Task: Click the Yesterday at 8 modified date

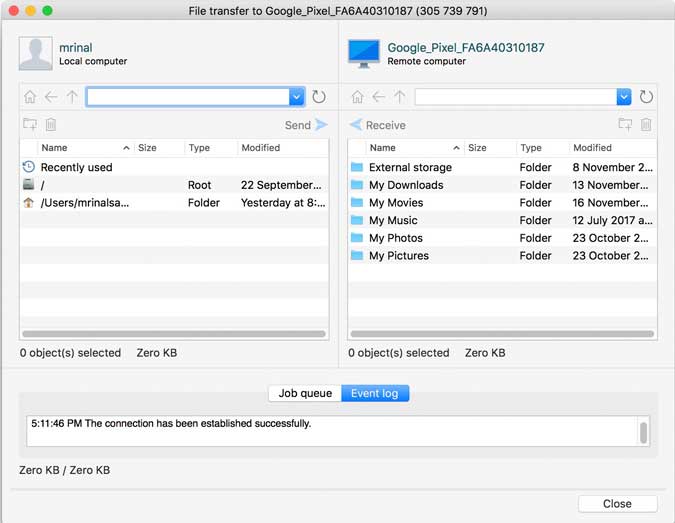Action: pyautogui.click(x=283, y=202)
